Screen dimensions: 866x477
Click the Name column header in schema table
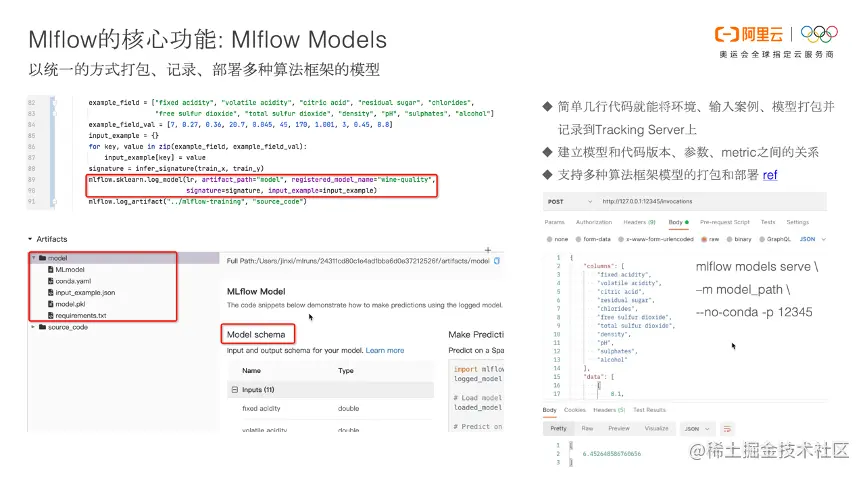pyautogui.click(x=251, y=371)
